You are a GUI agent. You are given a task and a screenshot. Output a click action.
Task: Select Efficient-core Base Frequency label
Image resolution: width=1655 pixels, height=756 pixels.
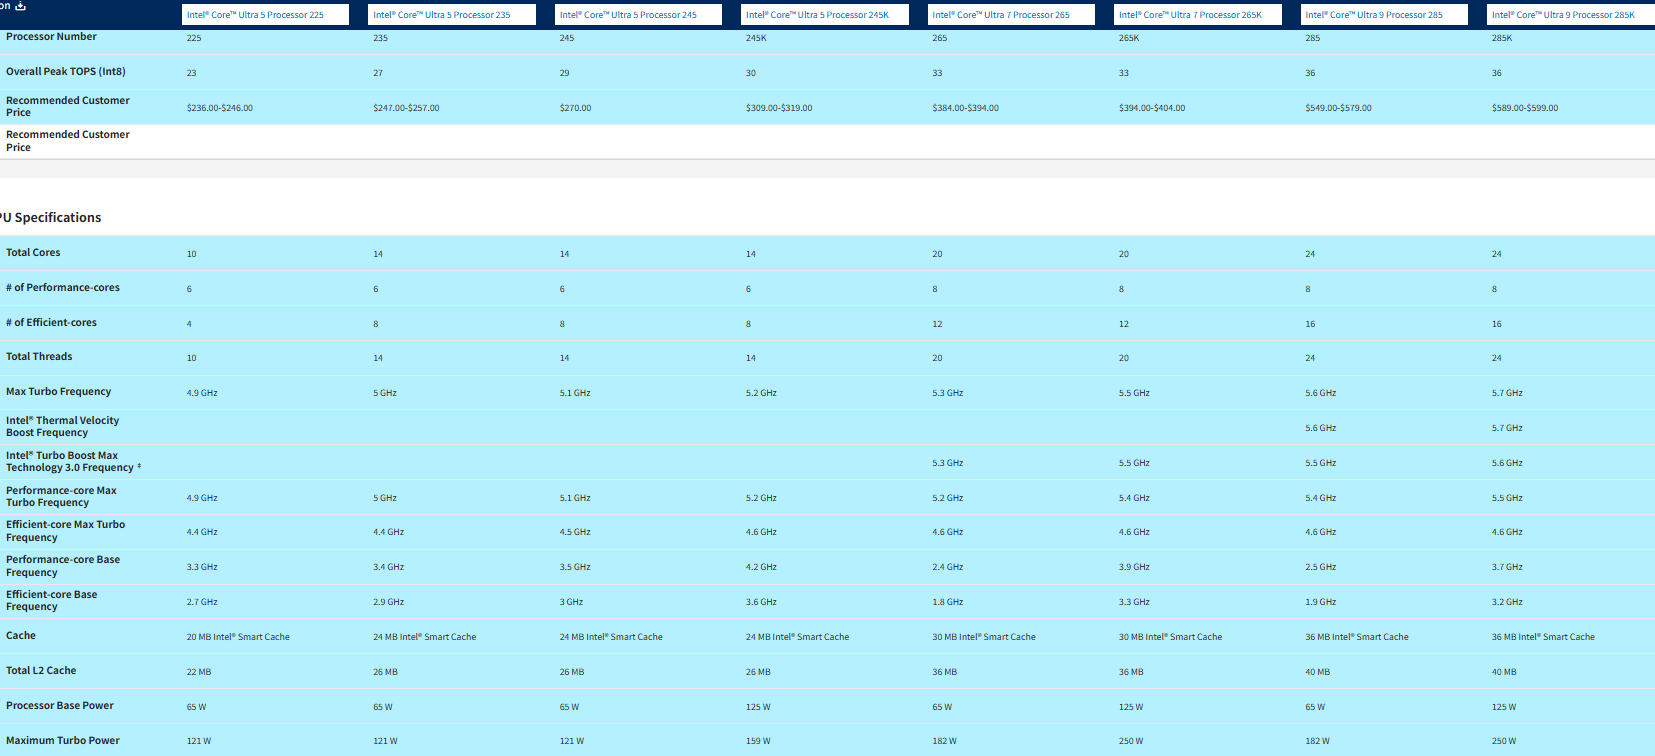51,601
